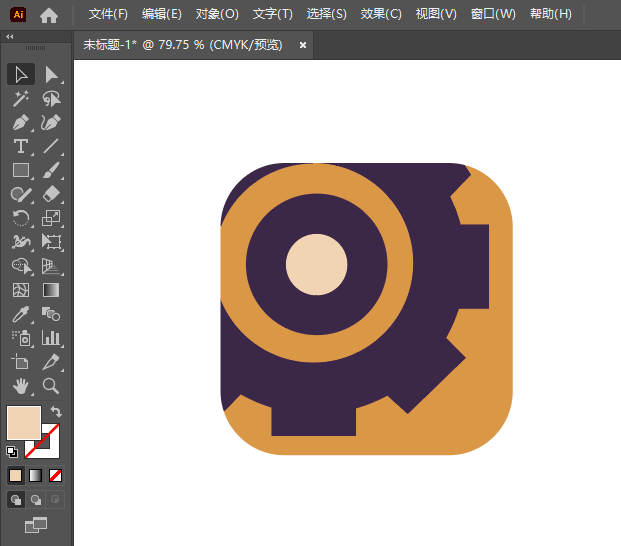Close the 未标题-1* document tab

(303, 45)
